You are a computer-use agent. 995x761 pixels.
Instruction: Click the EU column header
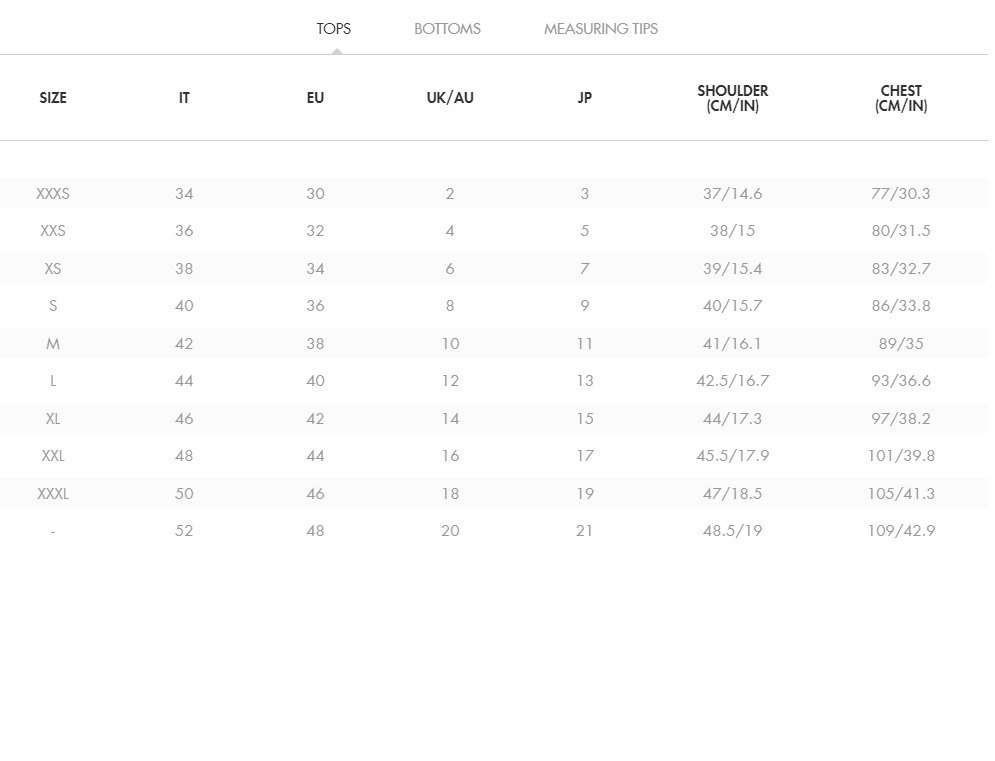[x=315, y=98]
